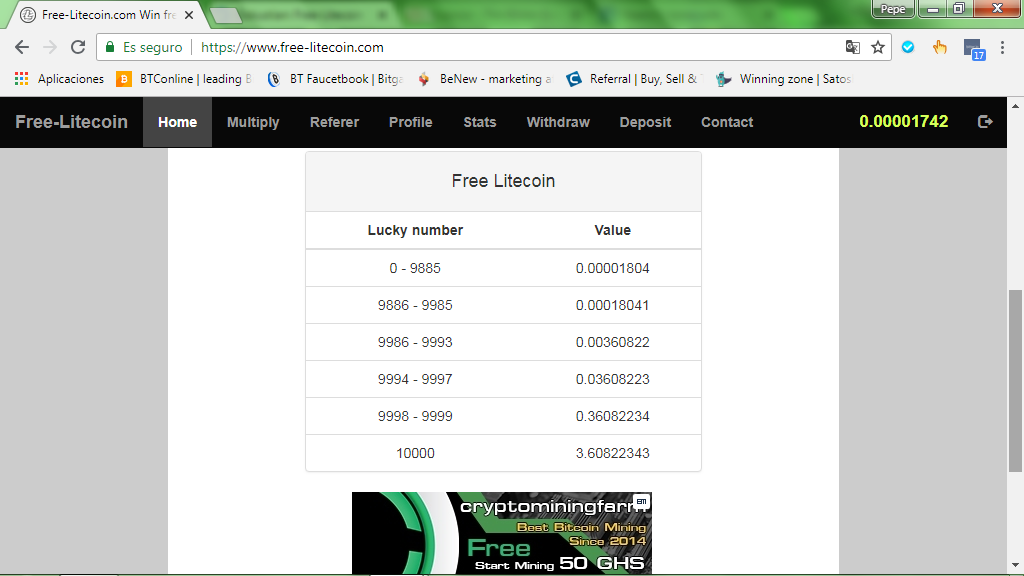
Task: Open the extension with badge 17
Action: [x=973, y=49]
